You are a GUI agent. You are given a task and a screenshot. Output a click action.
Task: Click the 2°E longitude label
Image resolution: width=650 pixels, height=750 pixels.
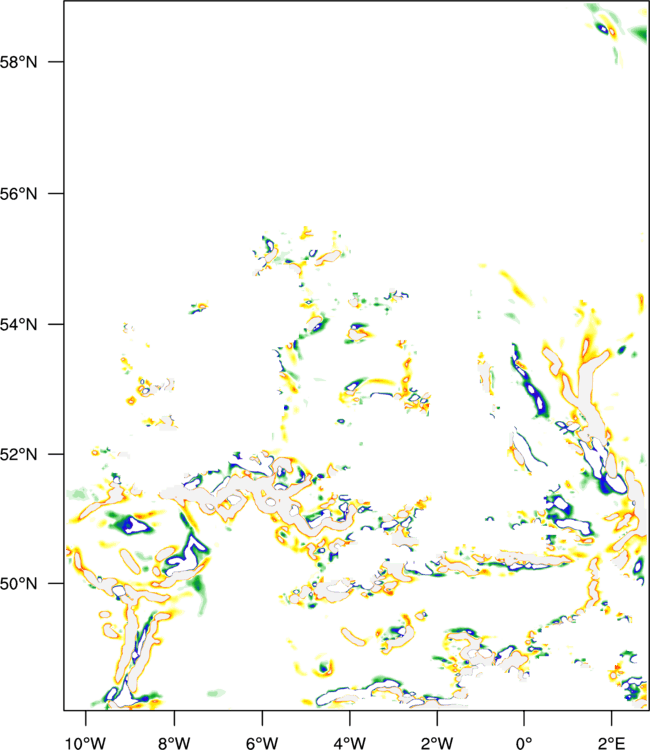click(611, 743)
